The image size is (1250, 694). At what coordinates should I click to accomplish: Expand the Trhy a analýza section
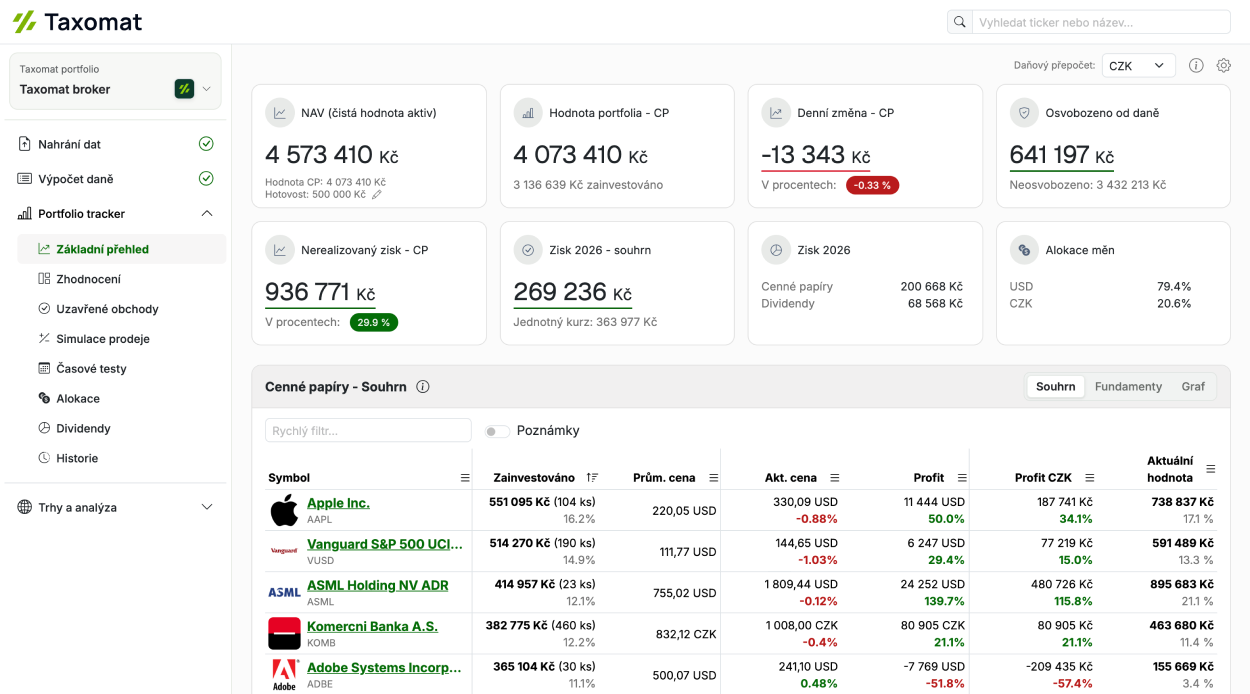coord(207,507)
